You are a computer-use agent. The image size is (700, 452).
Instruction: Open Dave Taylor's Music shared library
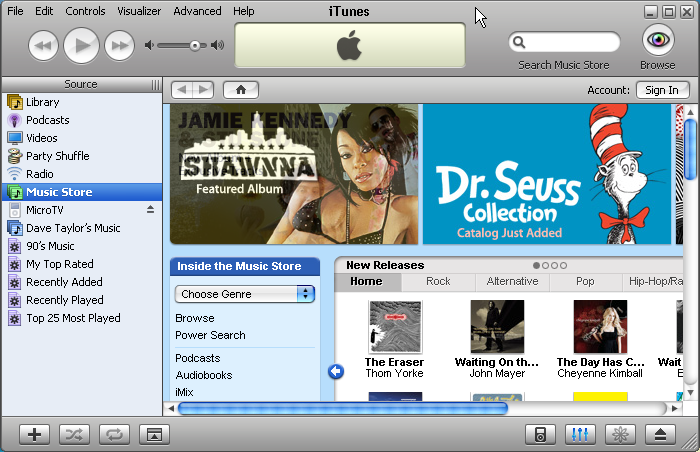pos(82,228)
